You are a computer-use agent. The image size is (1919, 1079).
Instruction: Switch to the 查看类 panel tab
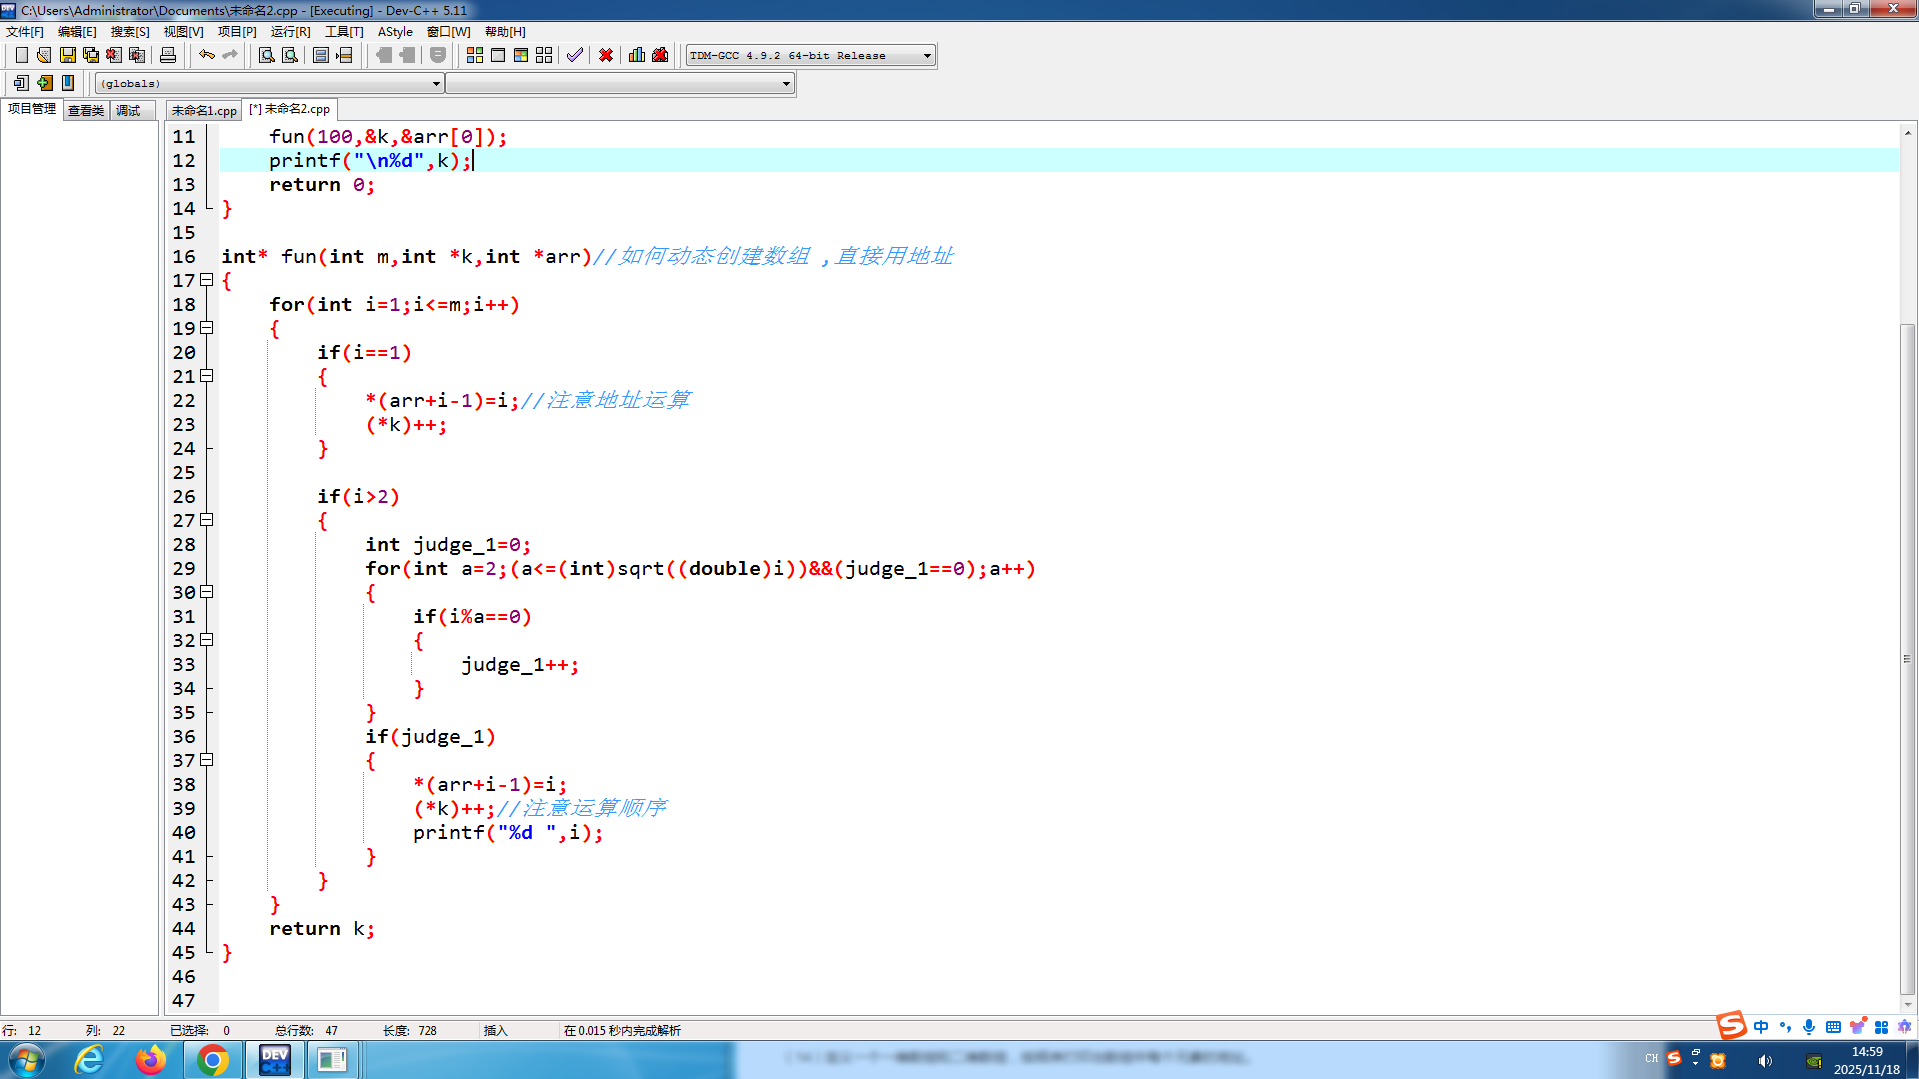[x=86, y=110]
